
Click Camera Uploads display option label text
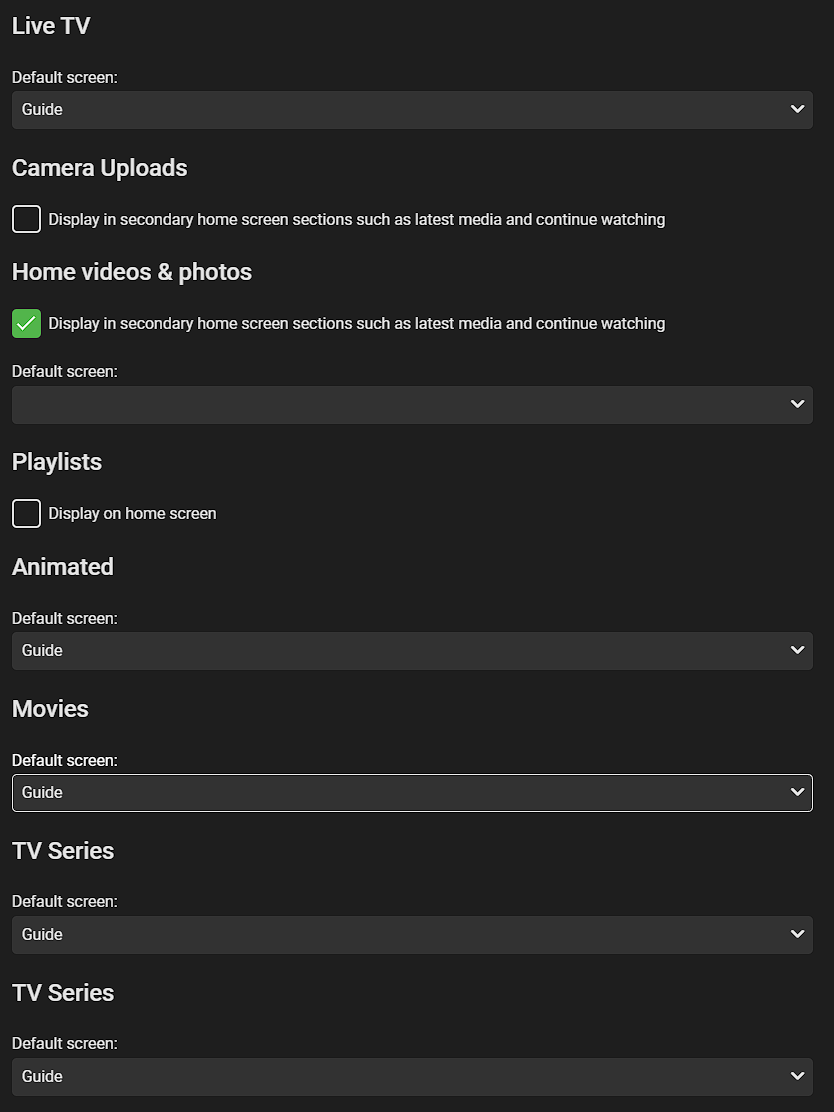pyautogui.click(x=356, y=219)
